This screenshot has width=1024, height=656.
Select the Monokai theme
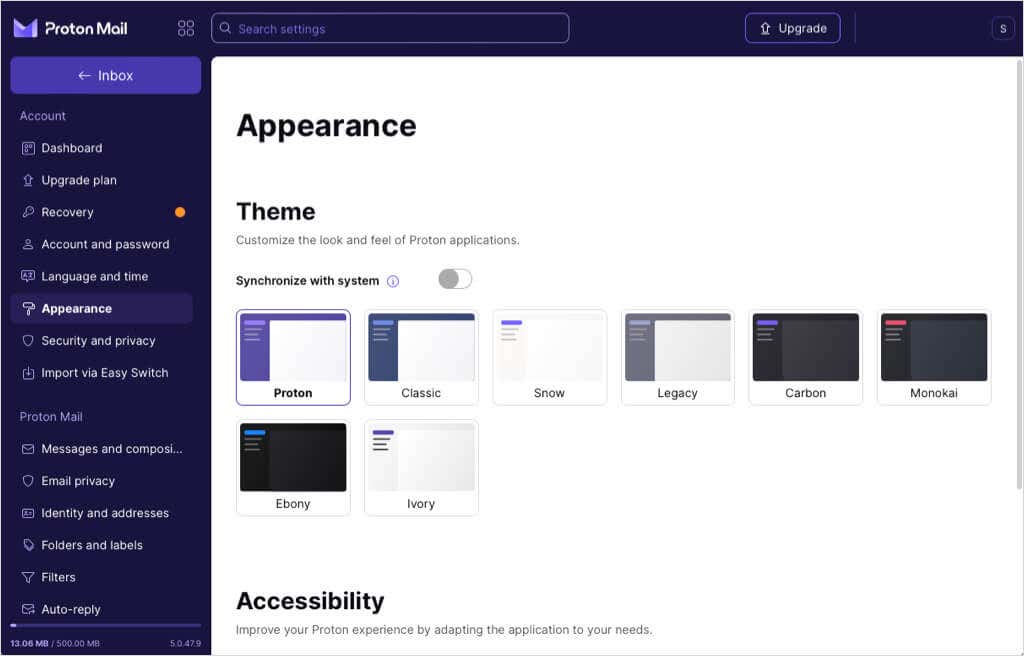coord(934,357)
